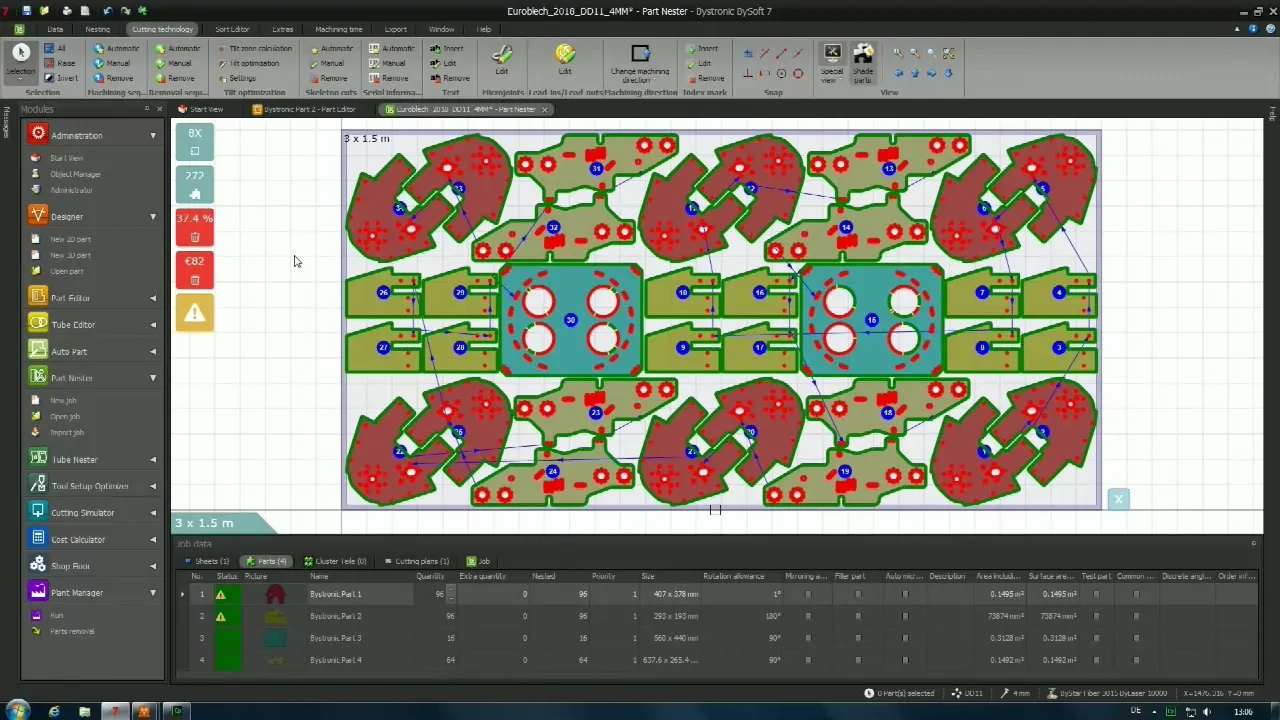Collapse the Designer module section
The width and height of the screenshot is (1280, 720).
[x=153, y=216]
